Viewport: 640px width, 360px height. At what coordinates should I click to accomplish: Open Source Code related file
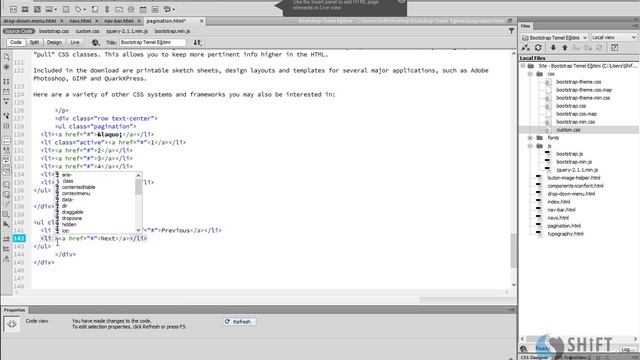pos(18,31)
